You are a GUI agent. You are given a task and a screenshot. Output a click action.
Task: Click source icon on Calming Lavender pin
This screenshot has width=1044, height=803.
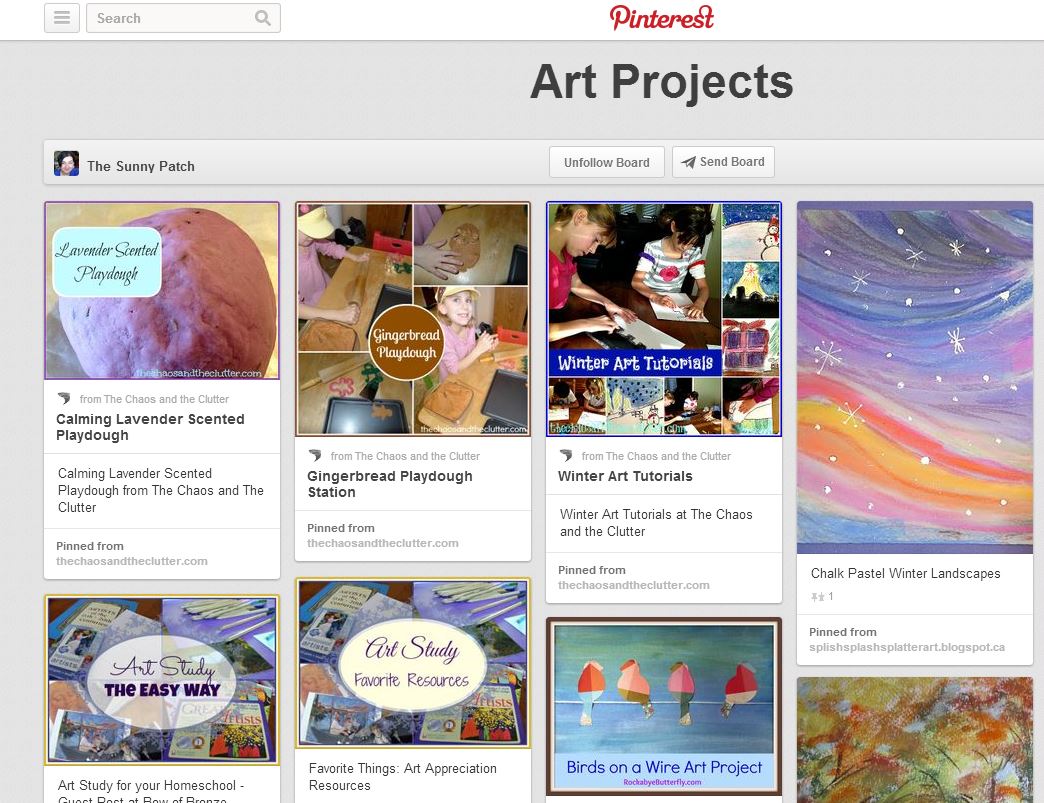pyautogui.click(x=65, y=398)
